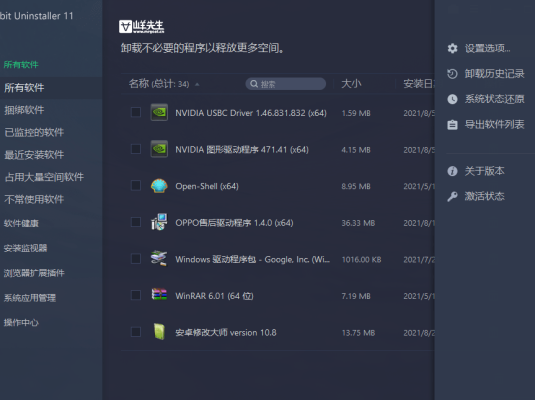The width and height of the screenshot is (535, 400).
Task: Check the NVIDIA USBC Driver checkbox
Action: pyautogui.click(x=136, y=112)
